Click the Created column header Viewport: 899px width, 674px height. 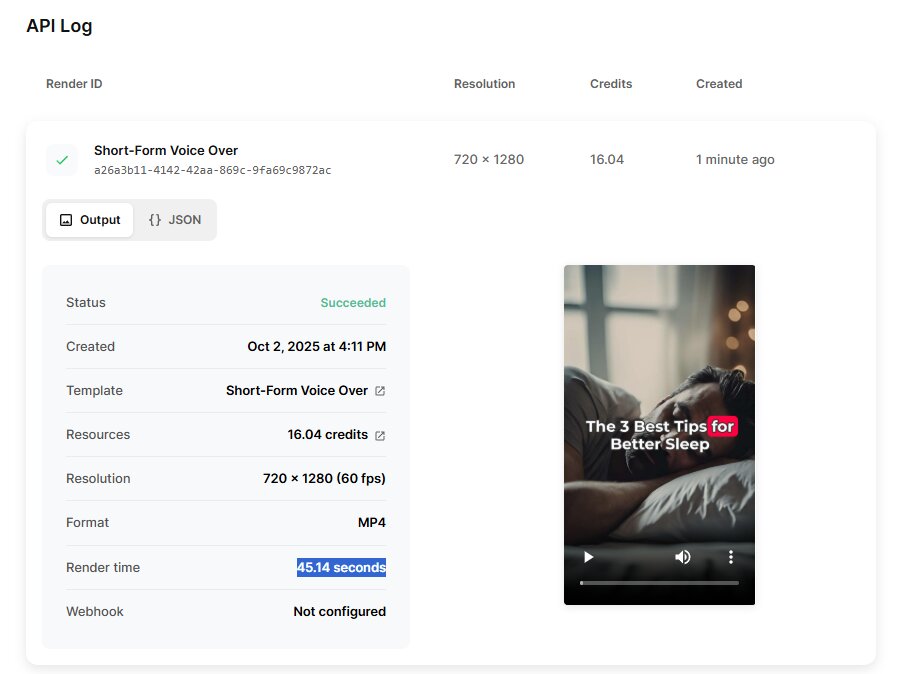click(x=719, y=84)
